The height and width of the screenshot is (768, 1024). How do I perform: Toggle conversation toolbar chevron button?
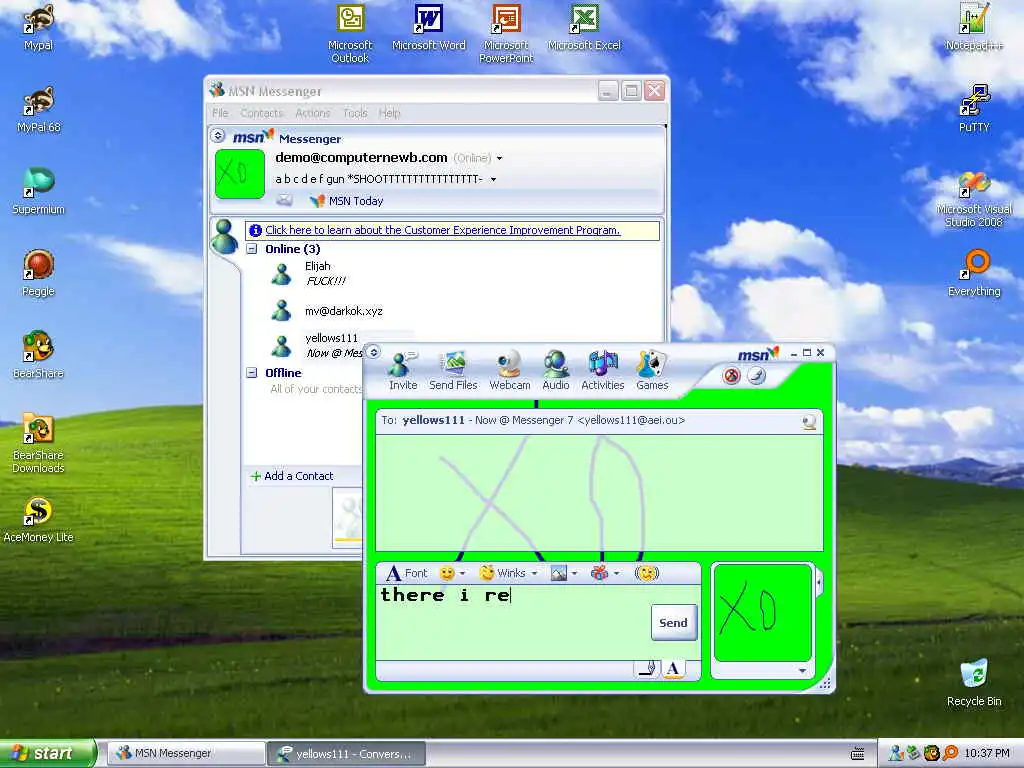pyautogui.click(x=374, y=352)
